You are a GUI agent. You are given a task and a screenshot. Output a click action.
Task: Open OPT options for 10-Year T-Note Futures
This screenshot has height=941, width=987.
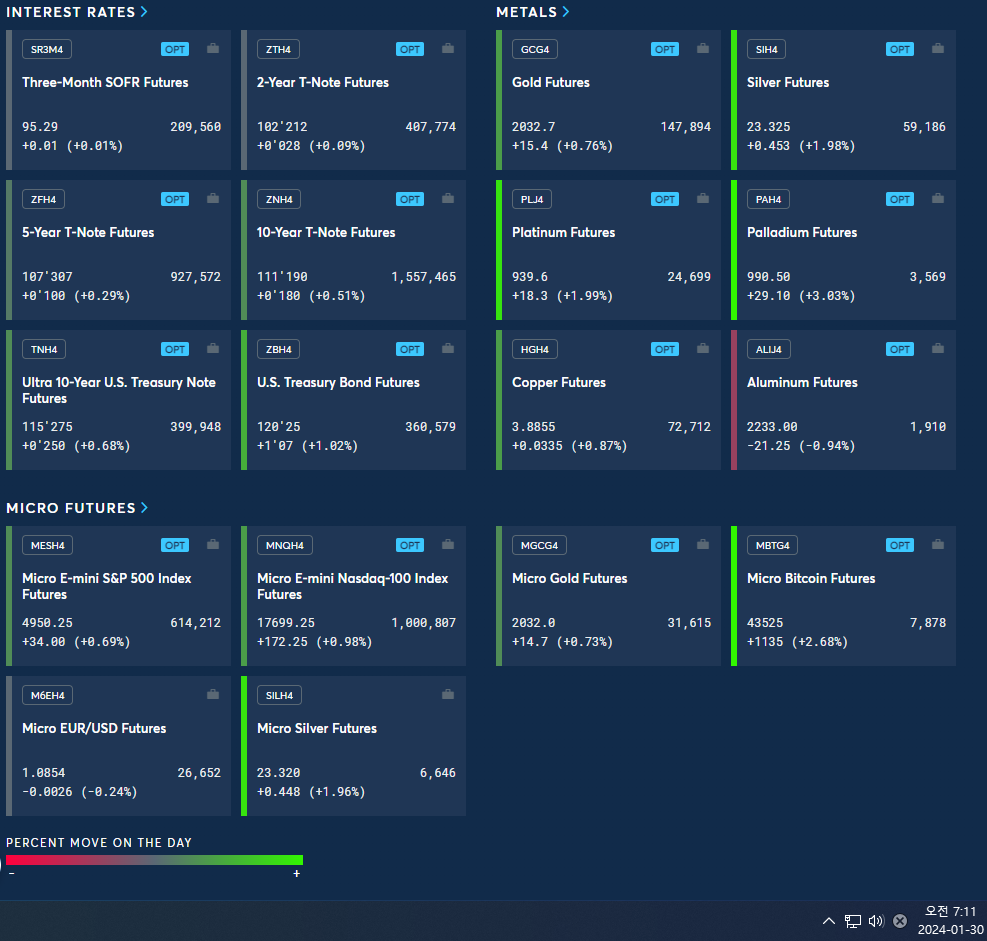410,199
